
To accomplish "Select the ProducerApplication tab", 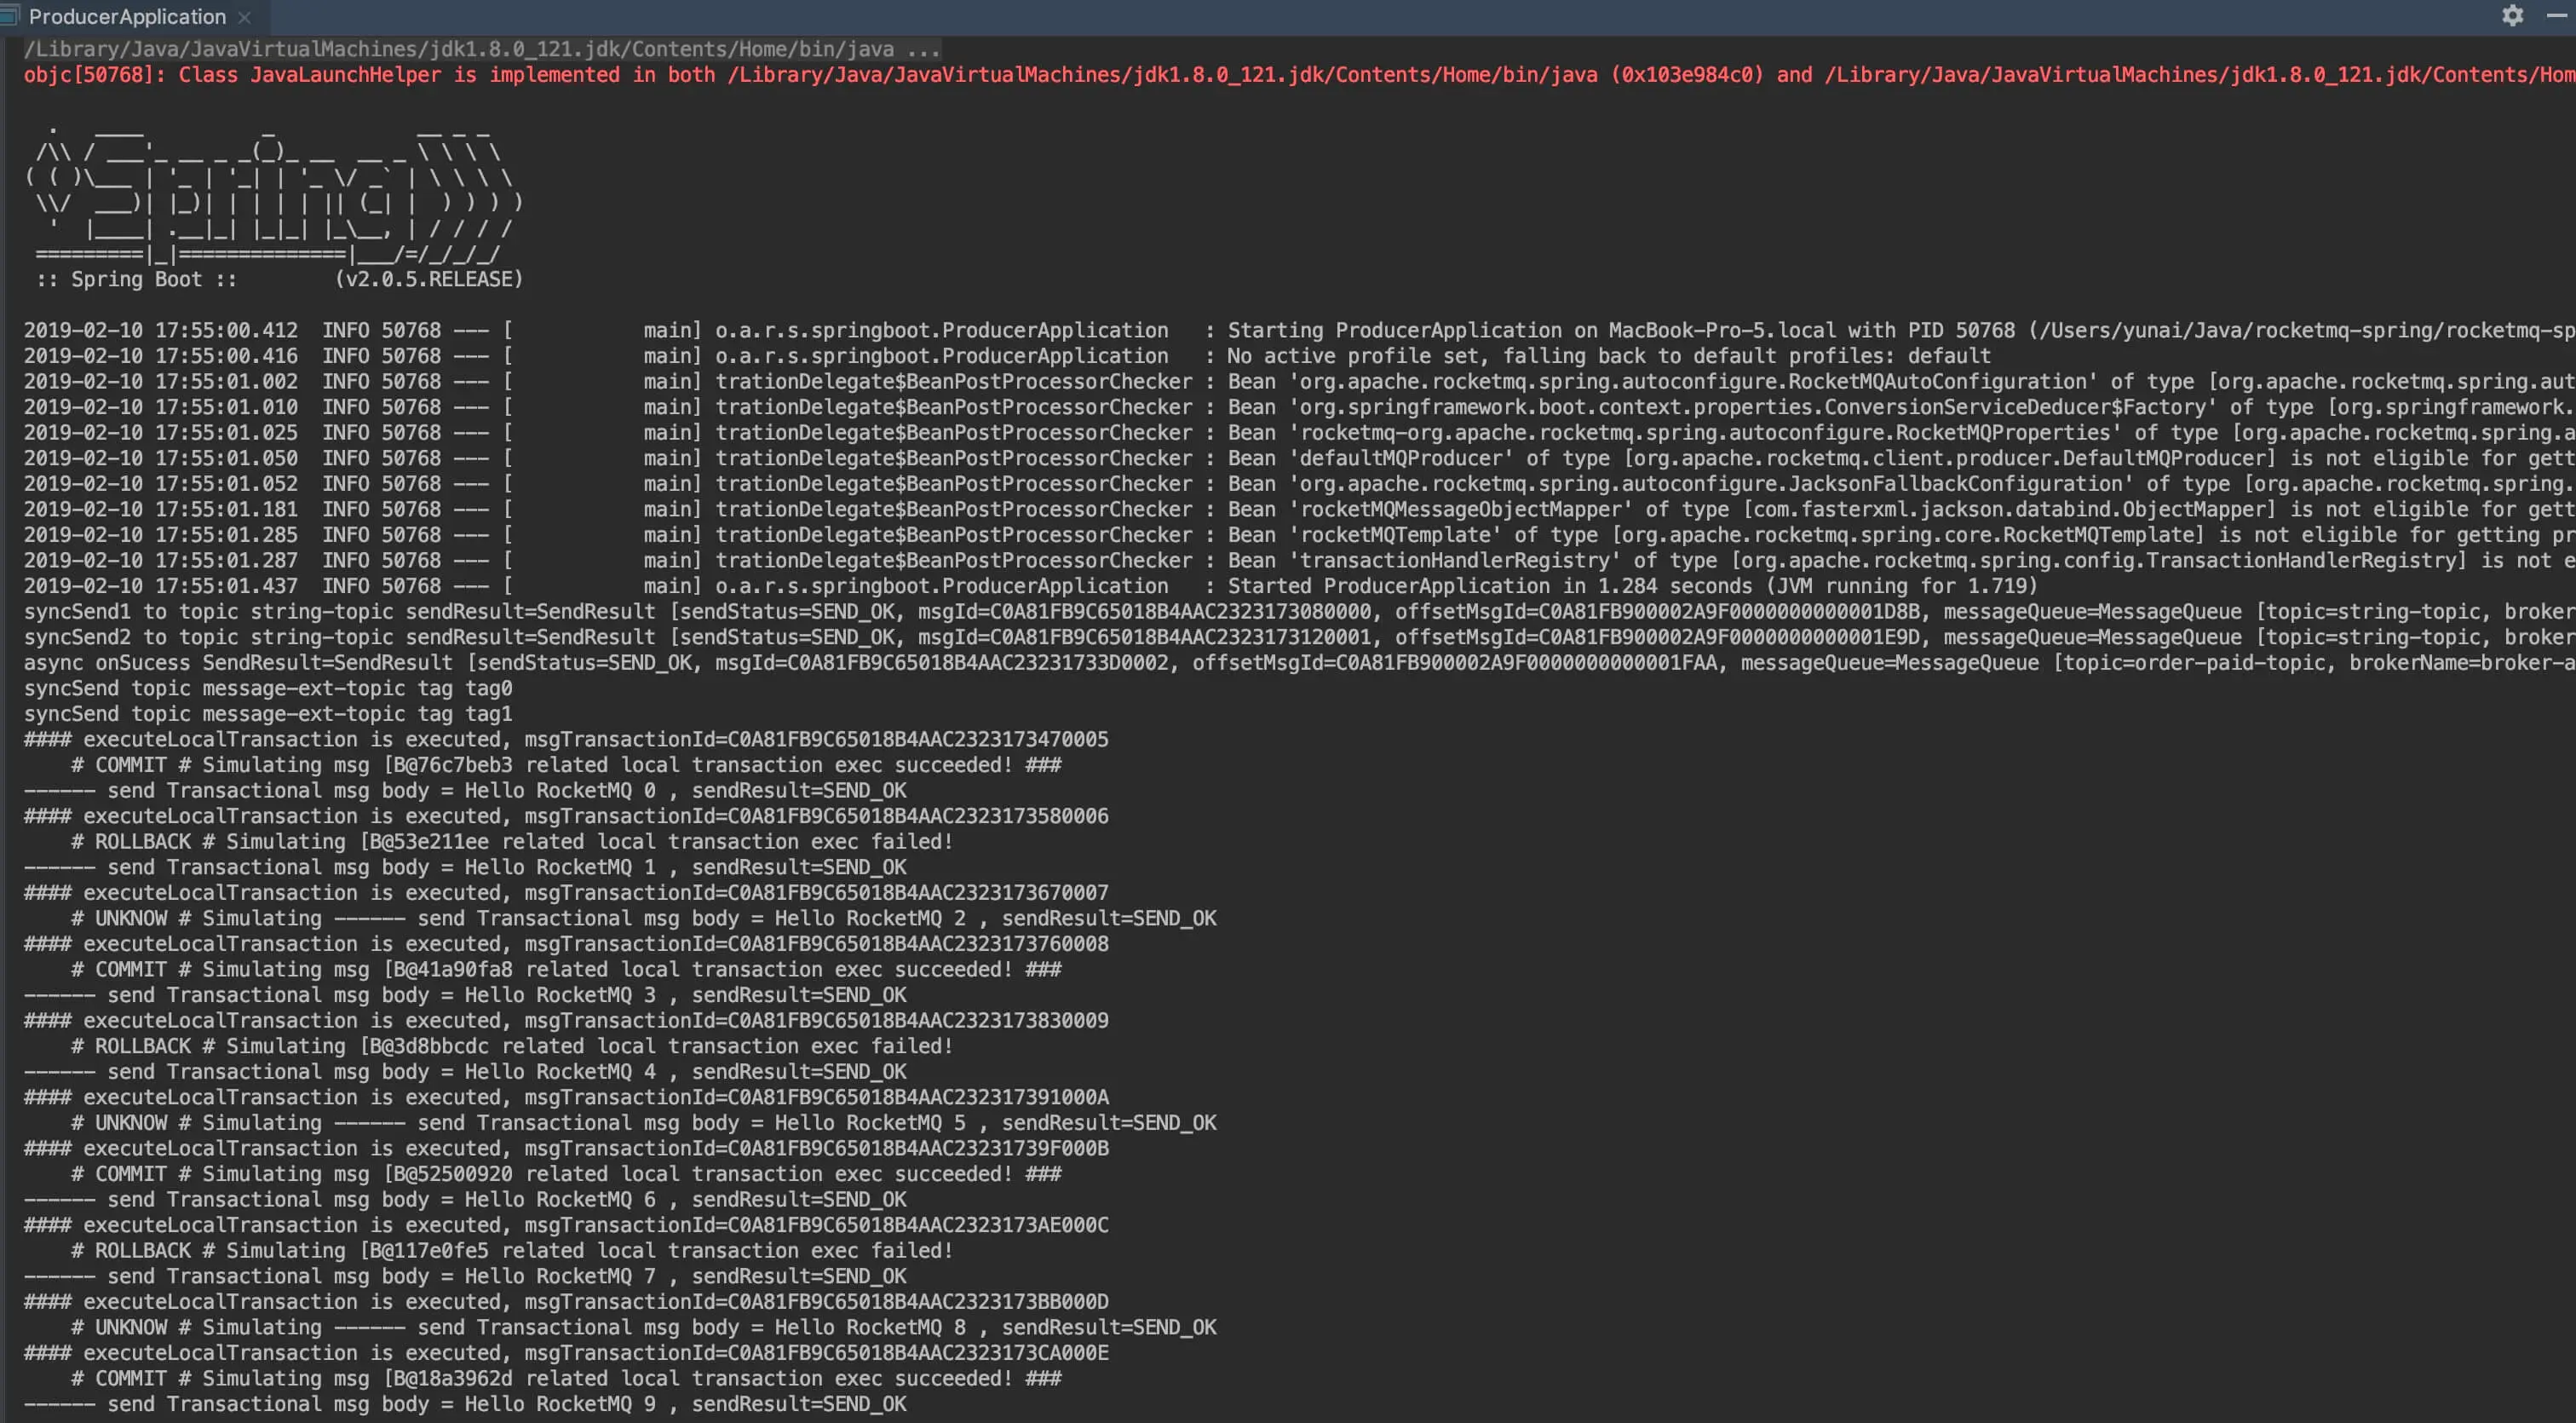I will tap(127, 17).
